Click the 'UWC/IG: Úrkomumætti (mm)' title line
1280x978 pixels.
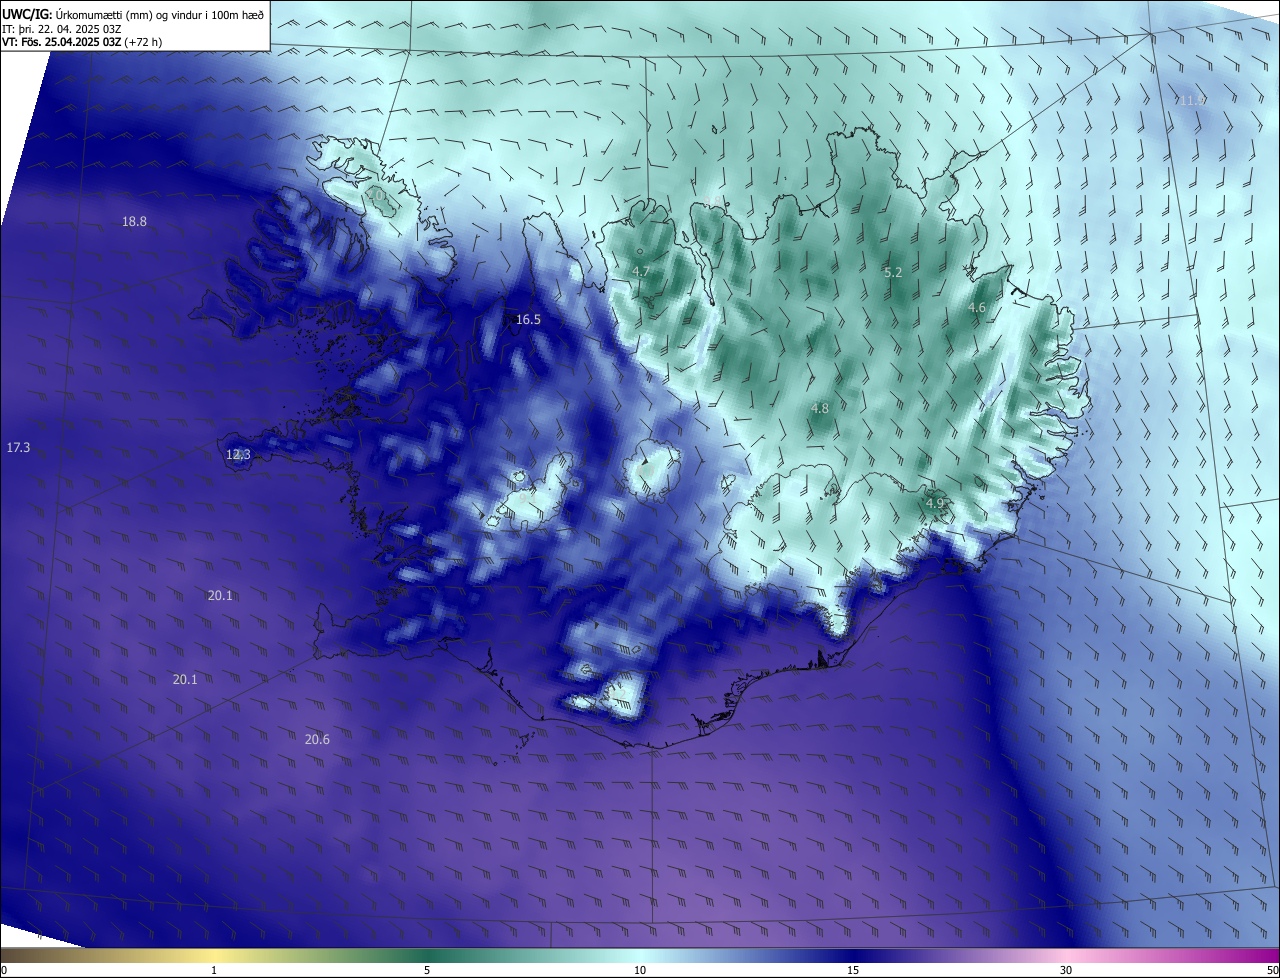coord(133,13)
